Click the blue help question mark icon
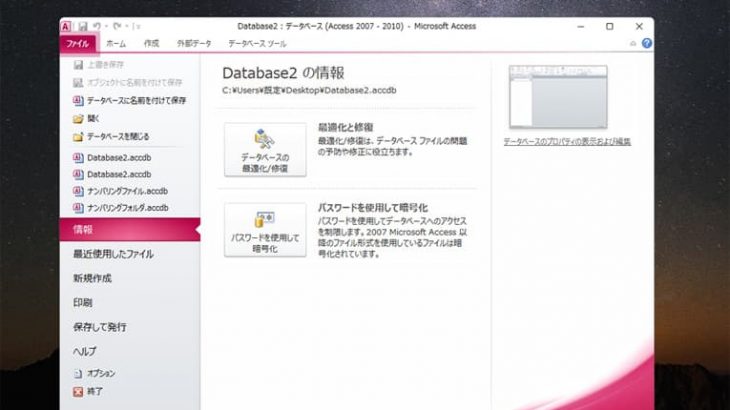 [647, 43]
